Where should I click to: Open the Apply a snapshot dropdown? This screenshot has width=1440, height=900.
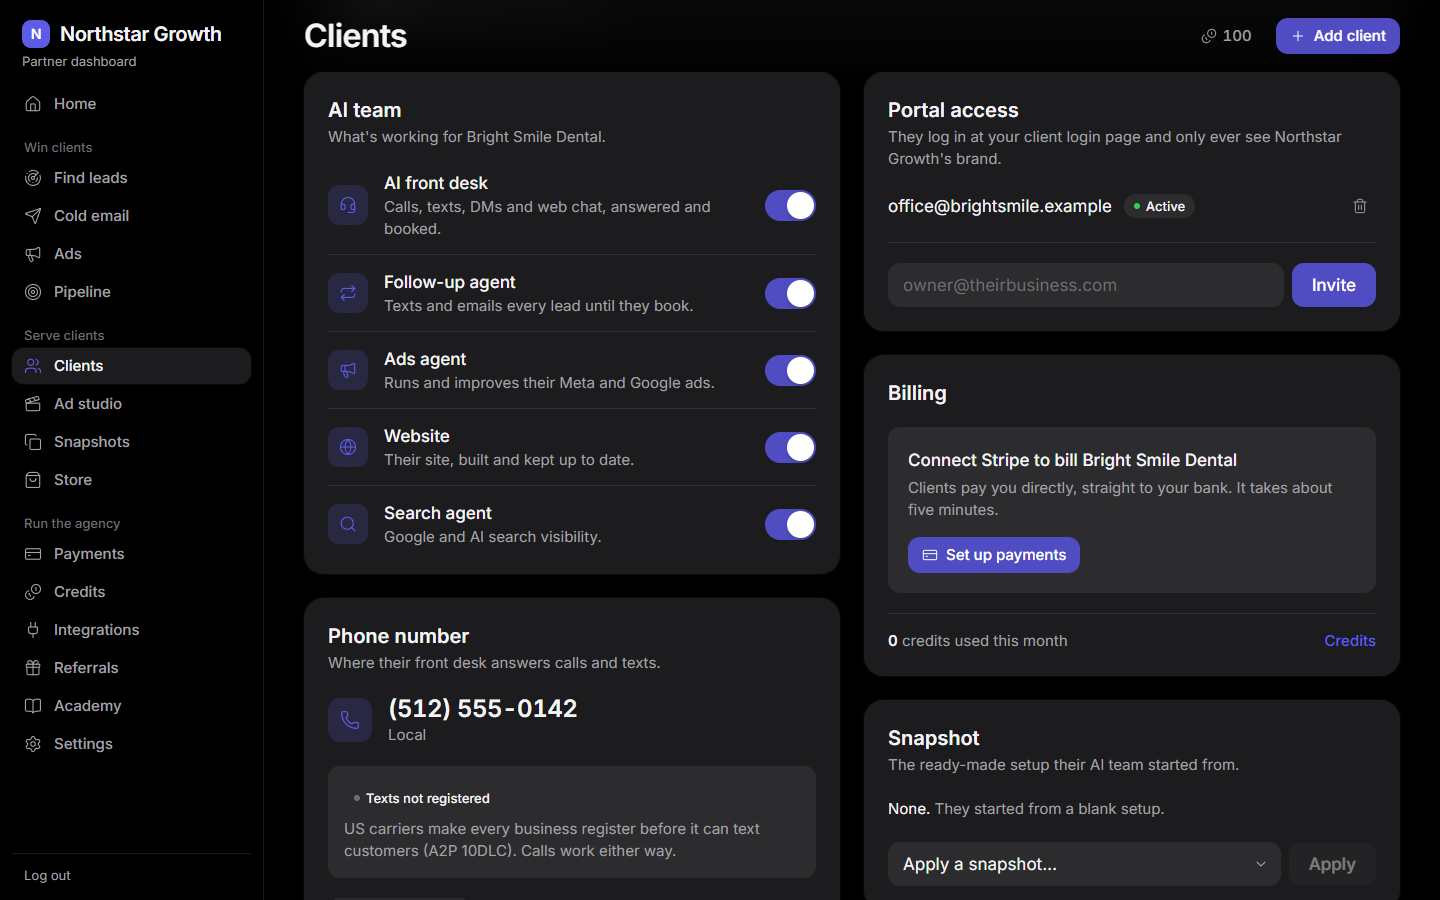(x=1084, y=864)
